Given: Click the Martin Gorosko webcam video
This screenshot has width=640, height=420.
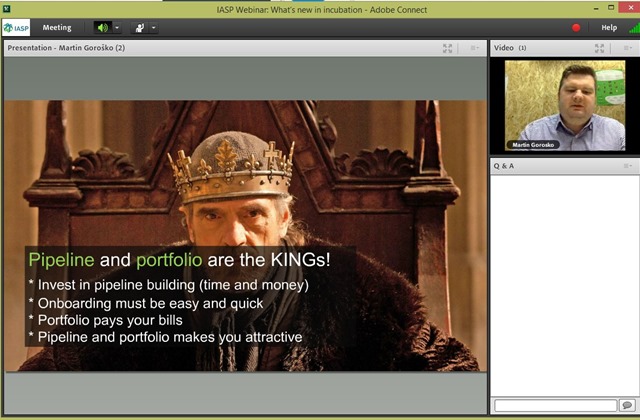Looking at the screenshot, I should (x=565, y=105).
